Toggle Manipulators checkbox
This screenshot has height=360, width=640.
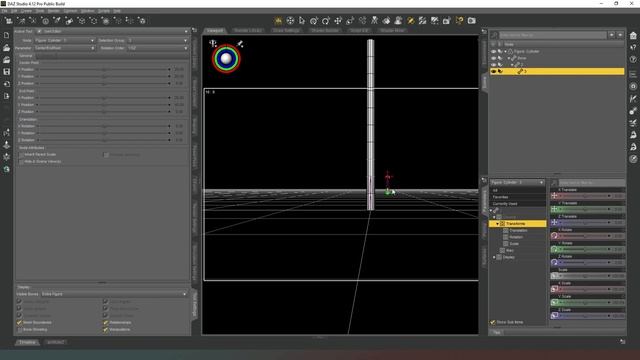[106, 329]
